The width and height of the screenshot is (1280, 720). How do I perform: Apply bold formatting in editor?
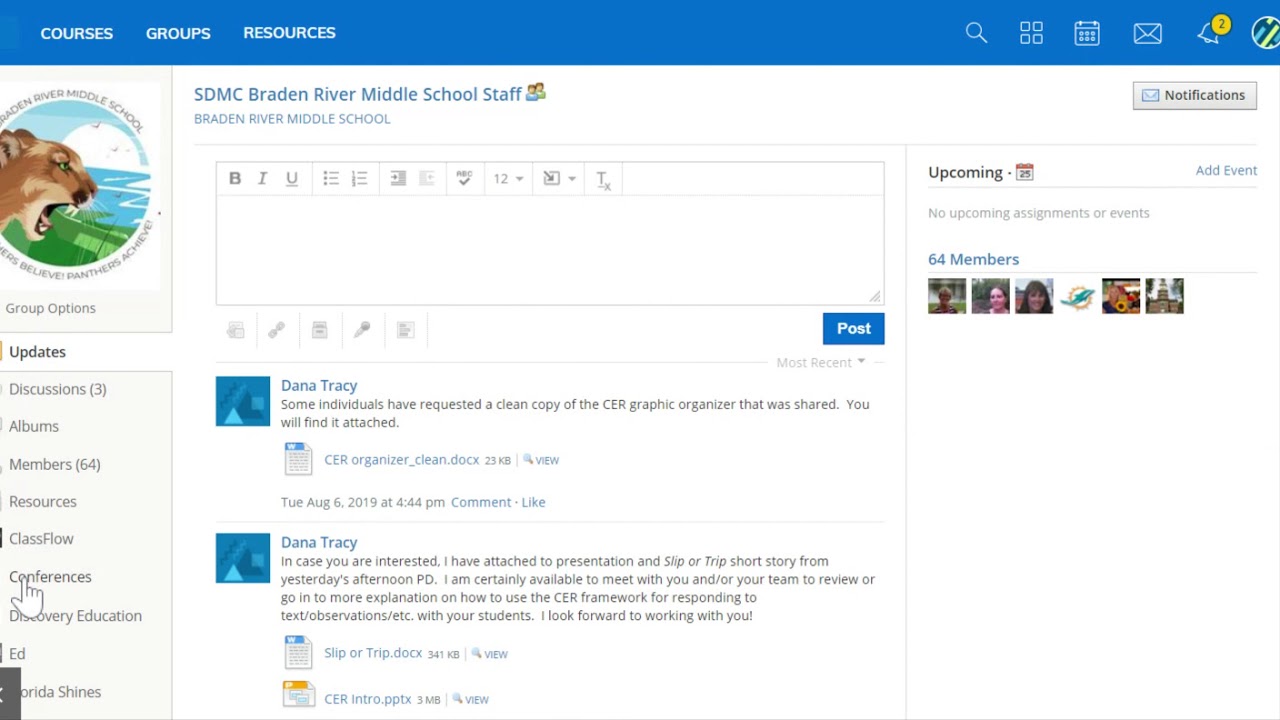pos(235,178)
